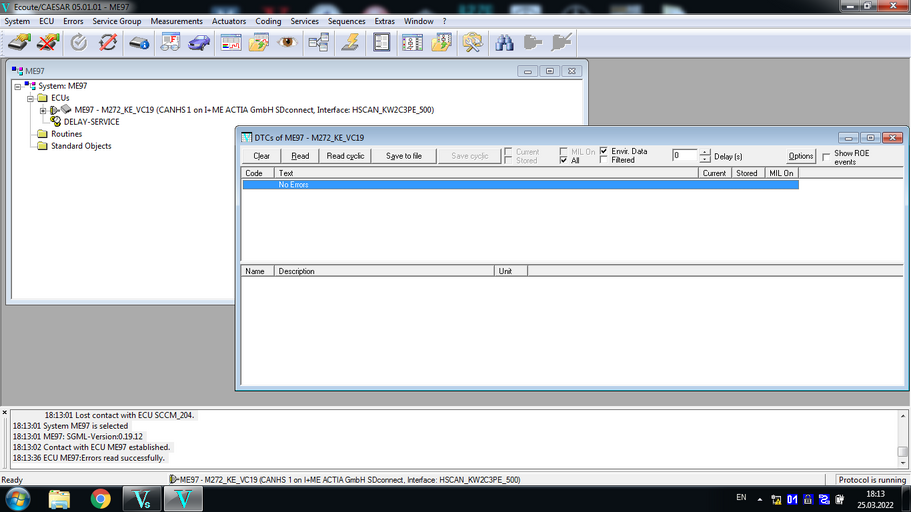Open Google Chrome from the taskbar
The height and width of the screenshot is (512, 911).
pos(101,499)
